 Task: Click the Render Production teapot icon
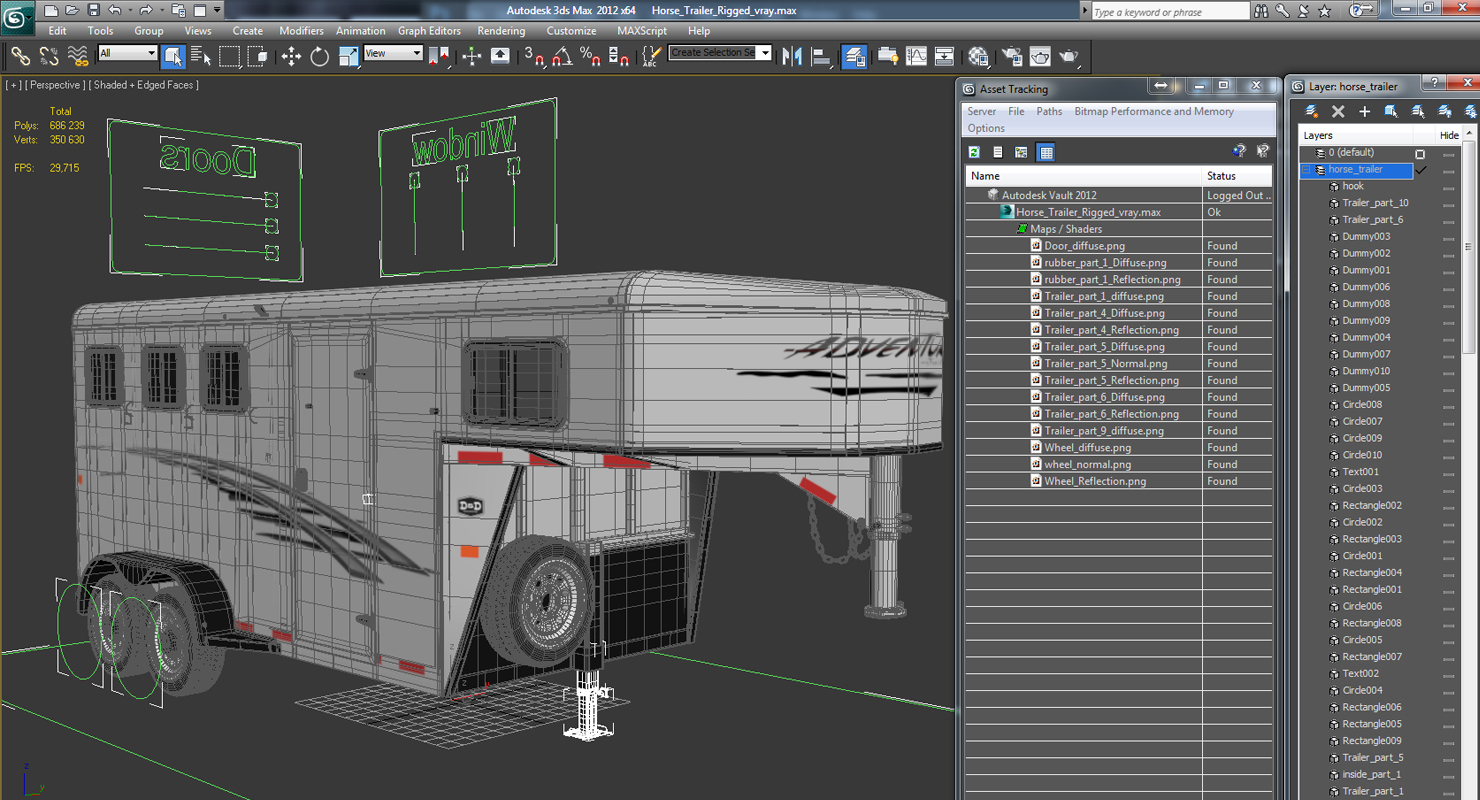1069,56
